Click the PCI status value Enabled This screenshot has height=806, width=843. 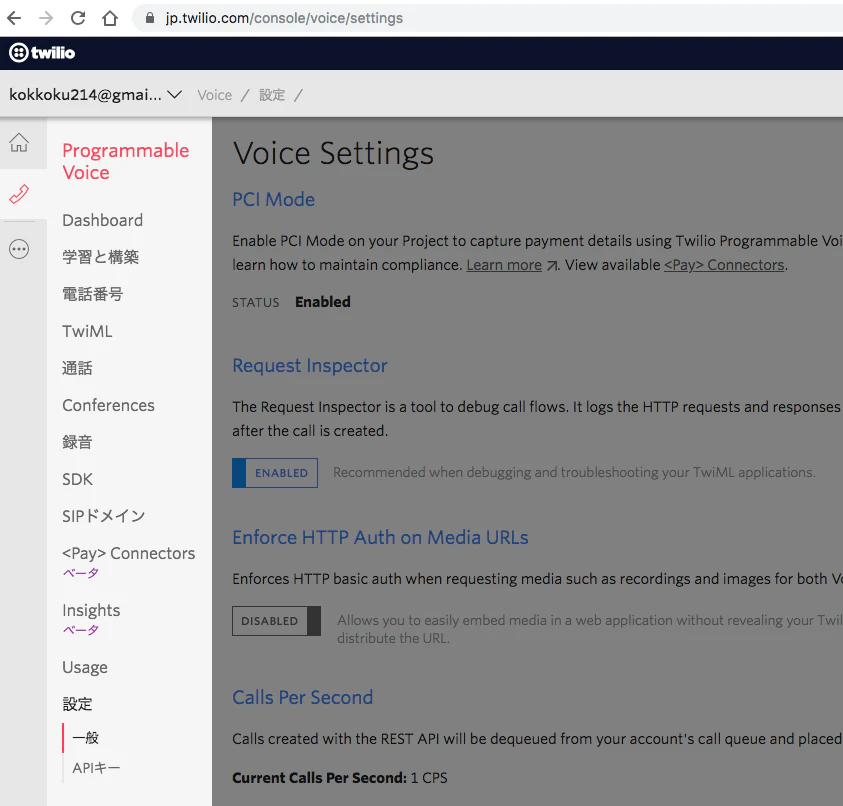[323, 302]
